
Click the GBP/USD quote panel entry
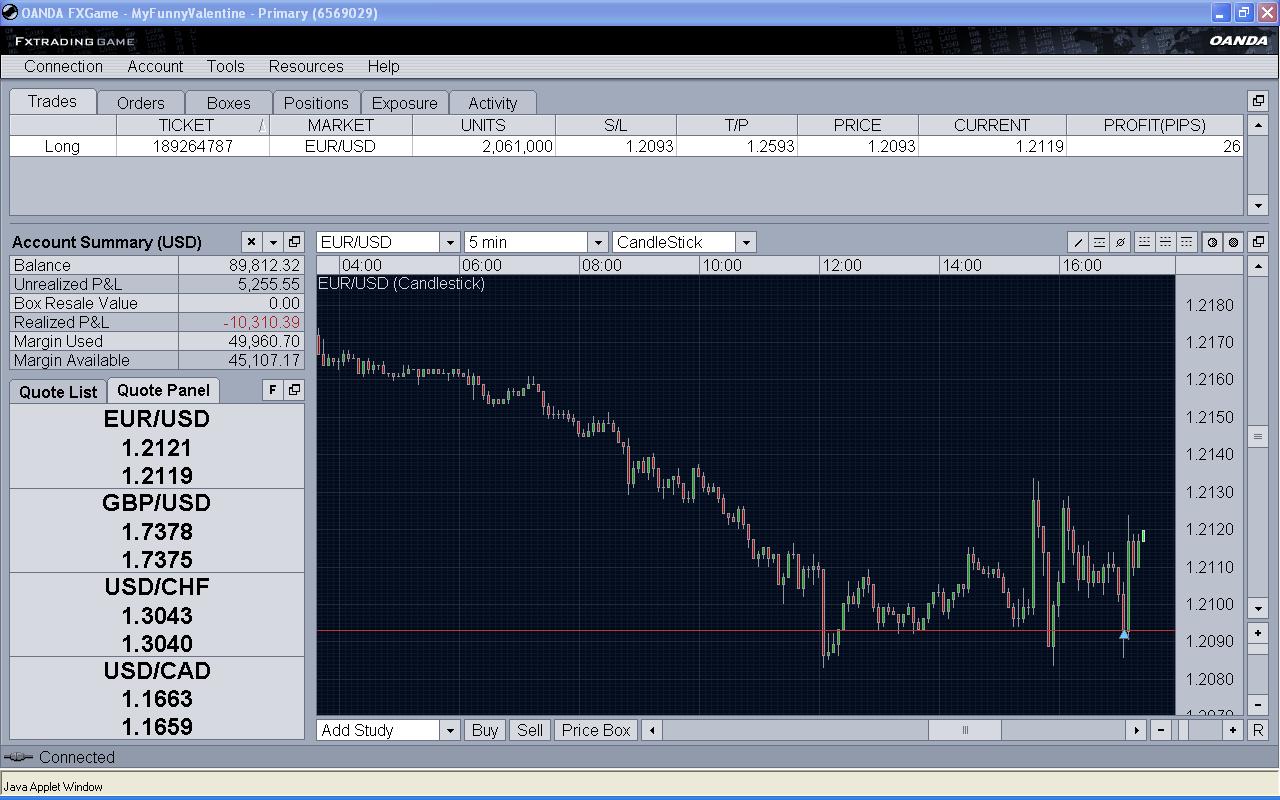pyautogui.click(x=157, y=531)
